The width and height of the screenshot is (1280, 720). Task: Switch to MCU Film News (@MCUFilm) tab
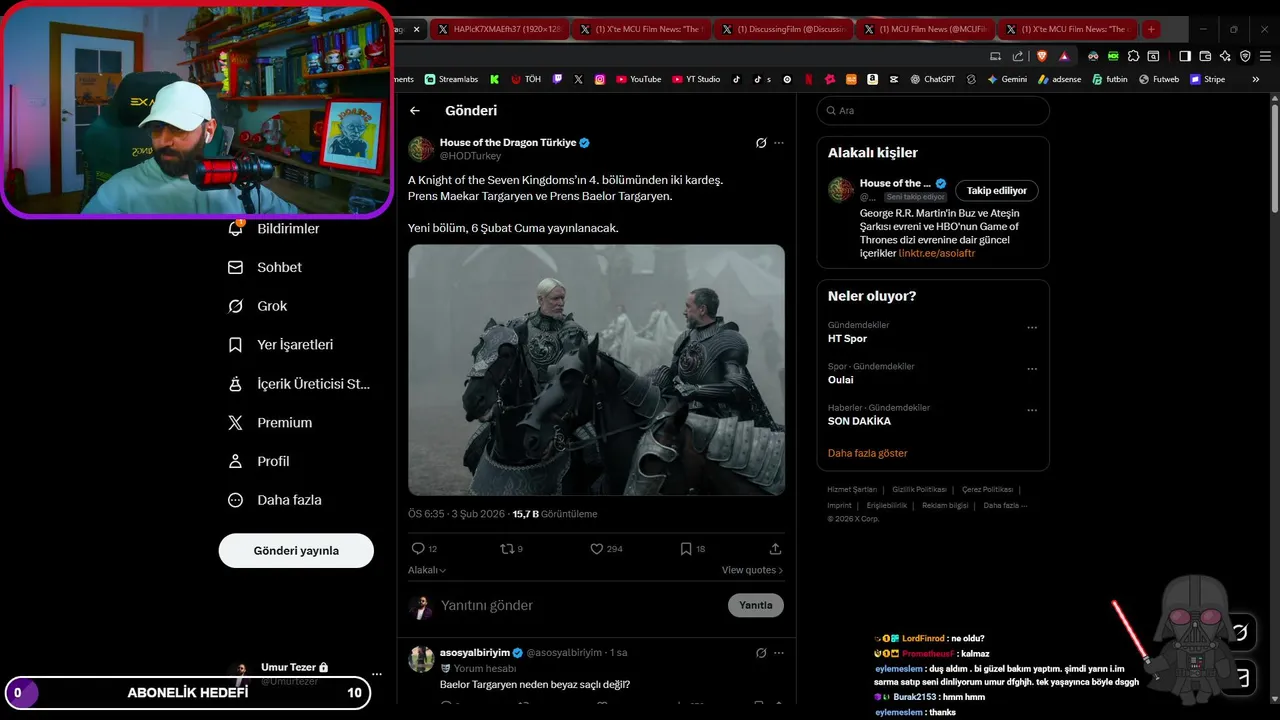(927, 30)
